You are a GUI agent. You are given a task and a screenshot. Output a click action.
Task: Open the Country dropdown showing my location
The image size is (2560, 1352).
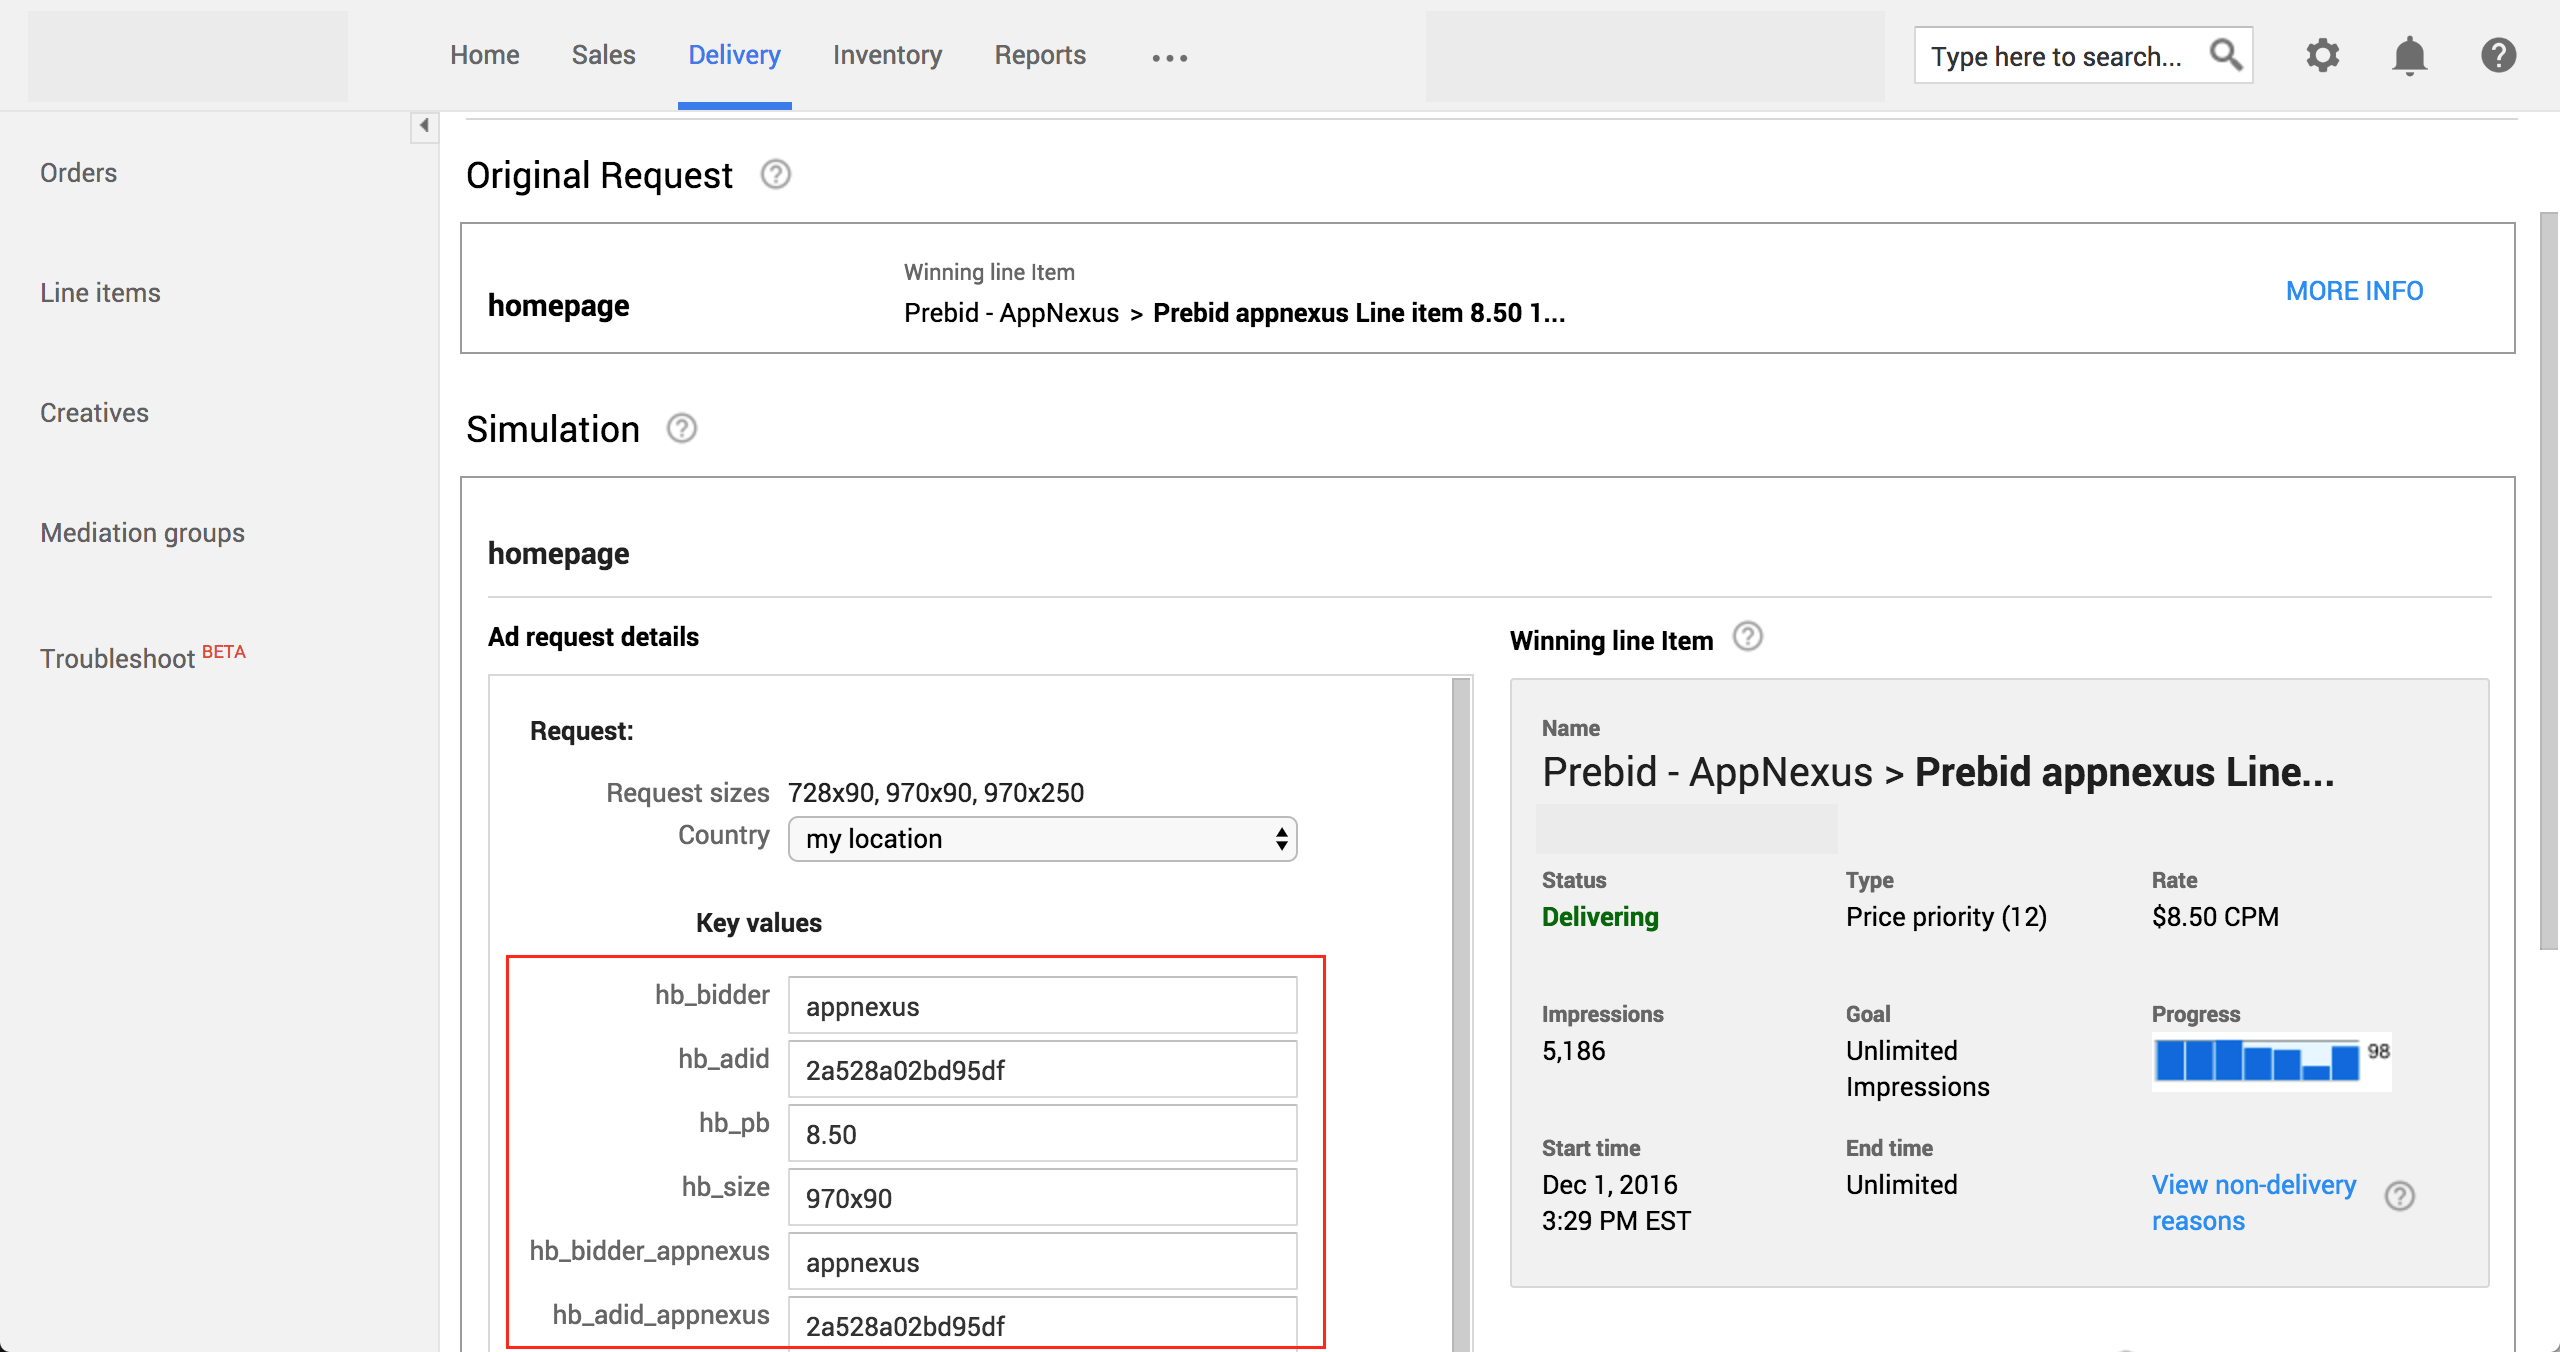coord(1042,839)
